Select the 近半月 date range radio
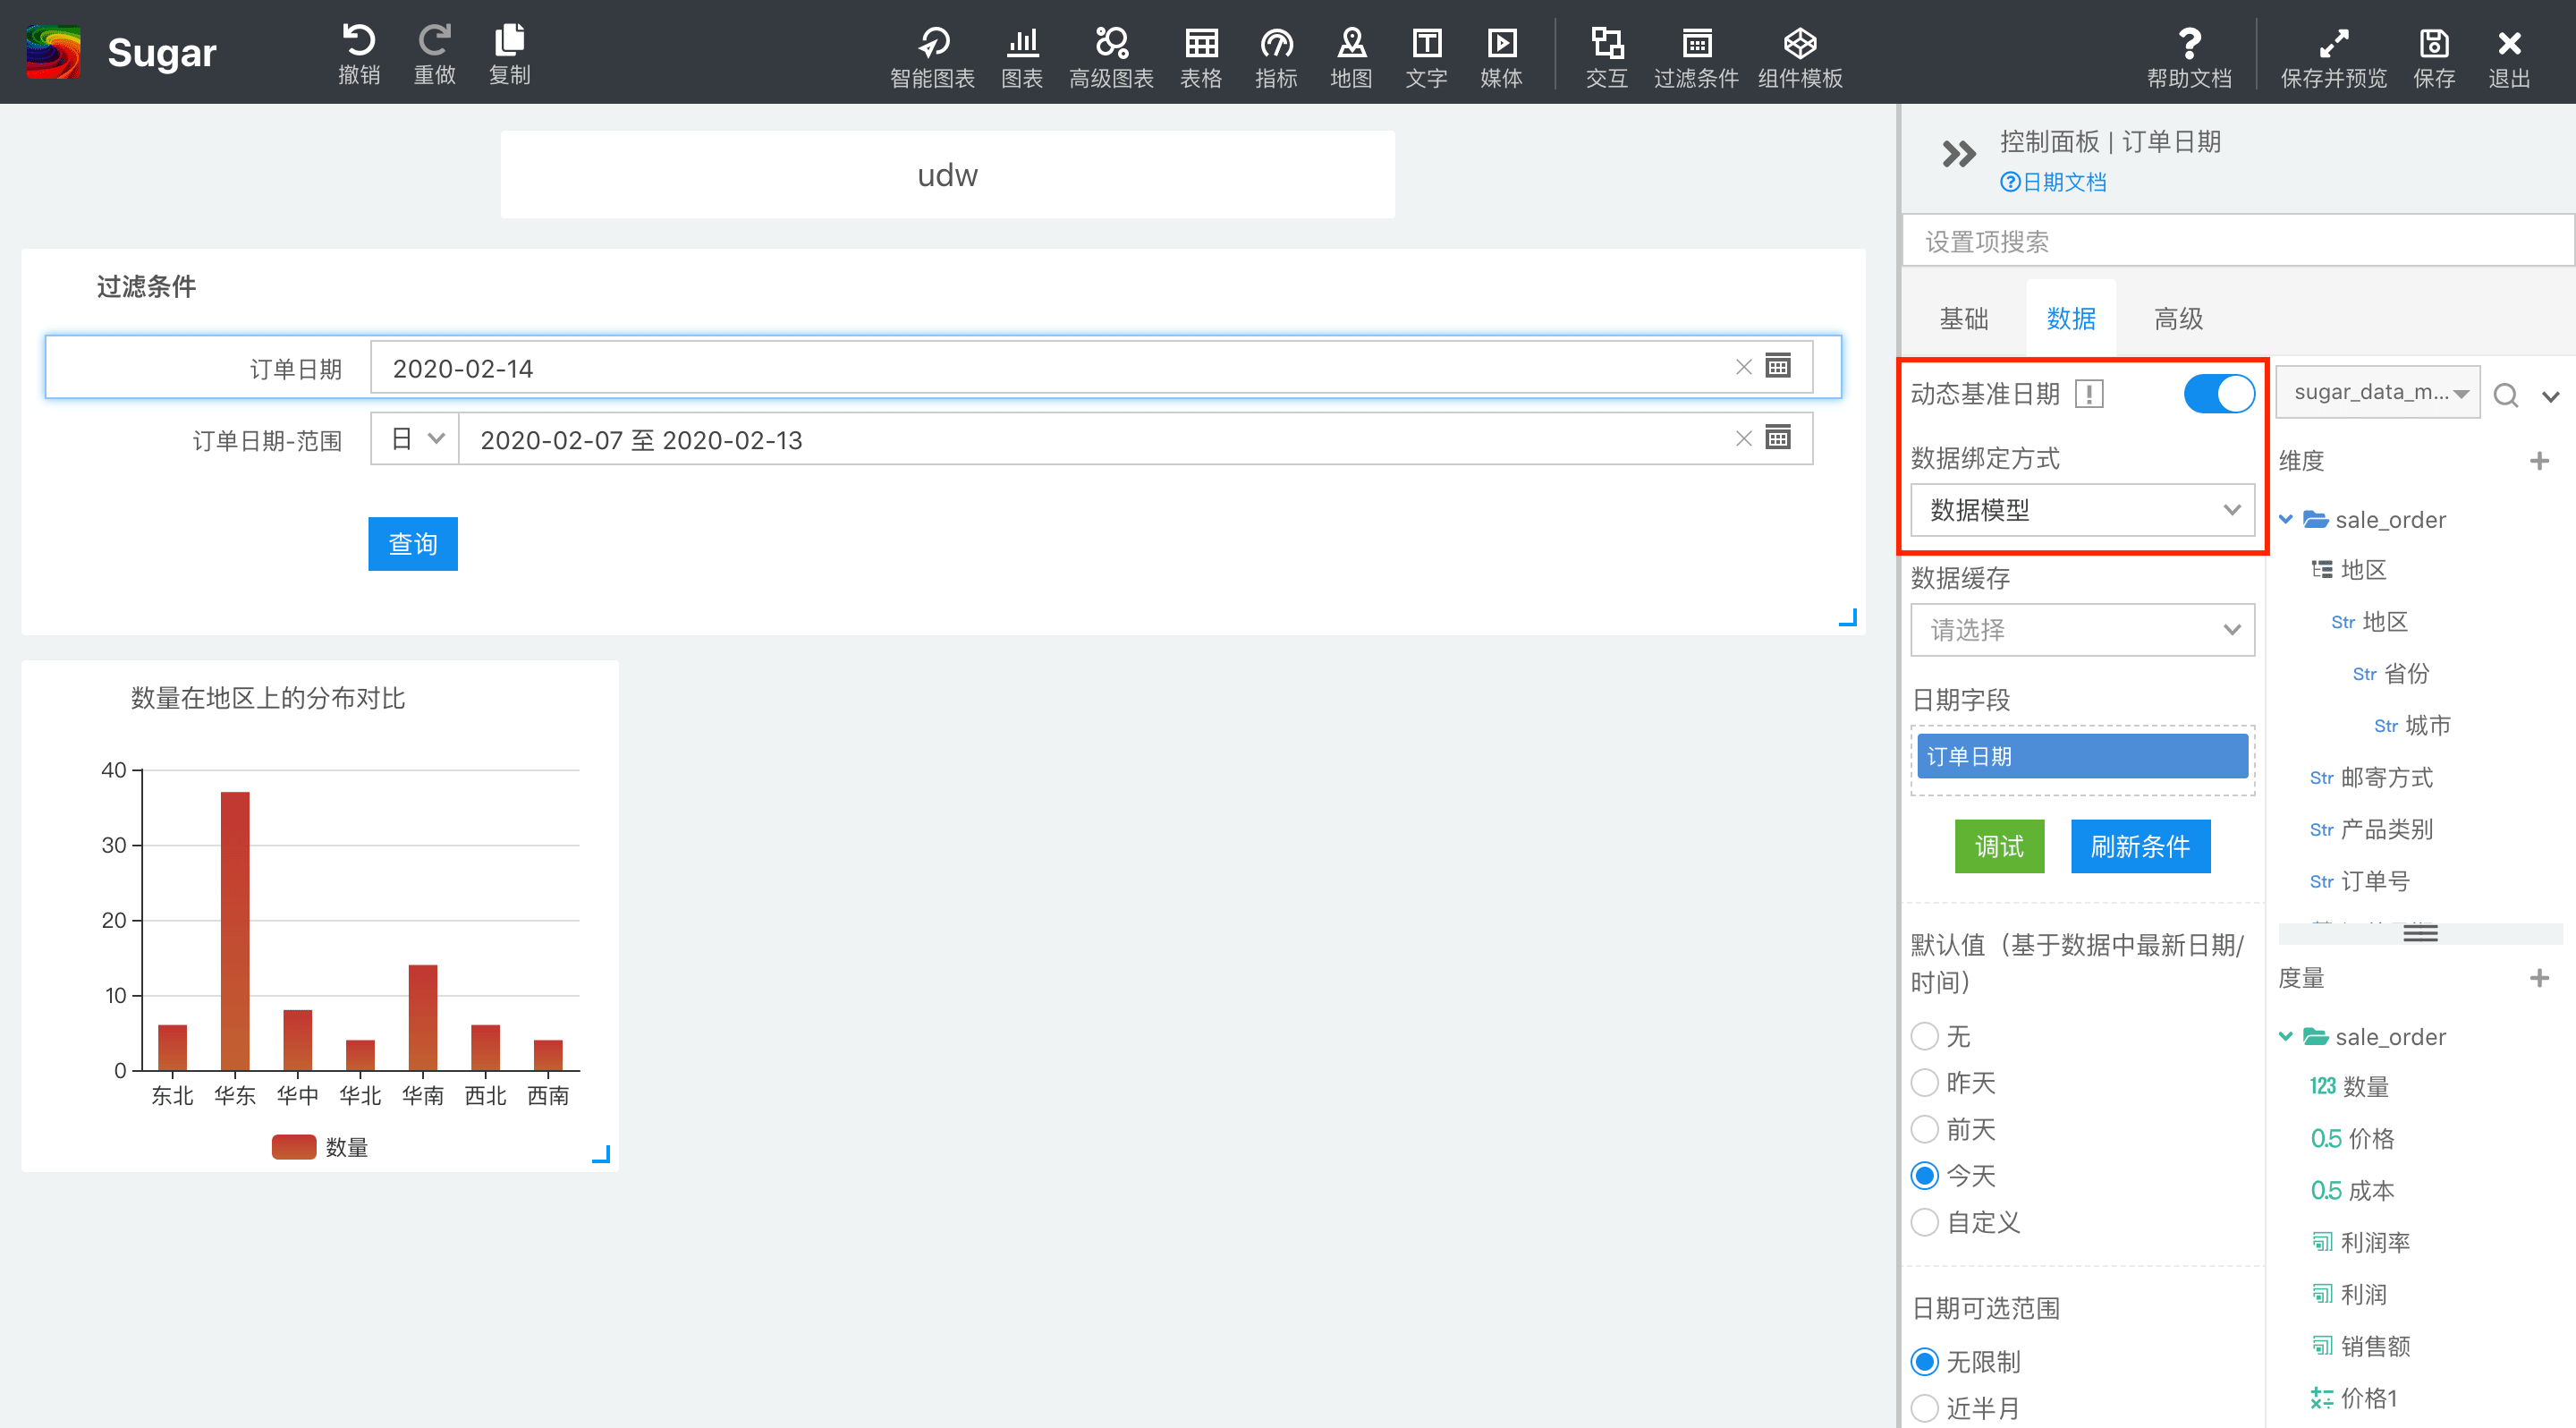The image size is (2576, 1428). click(1924, 1408)
